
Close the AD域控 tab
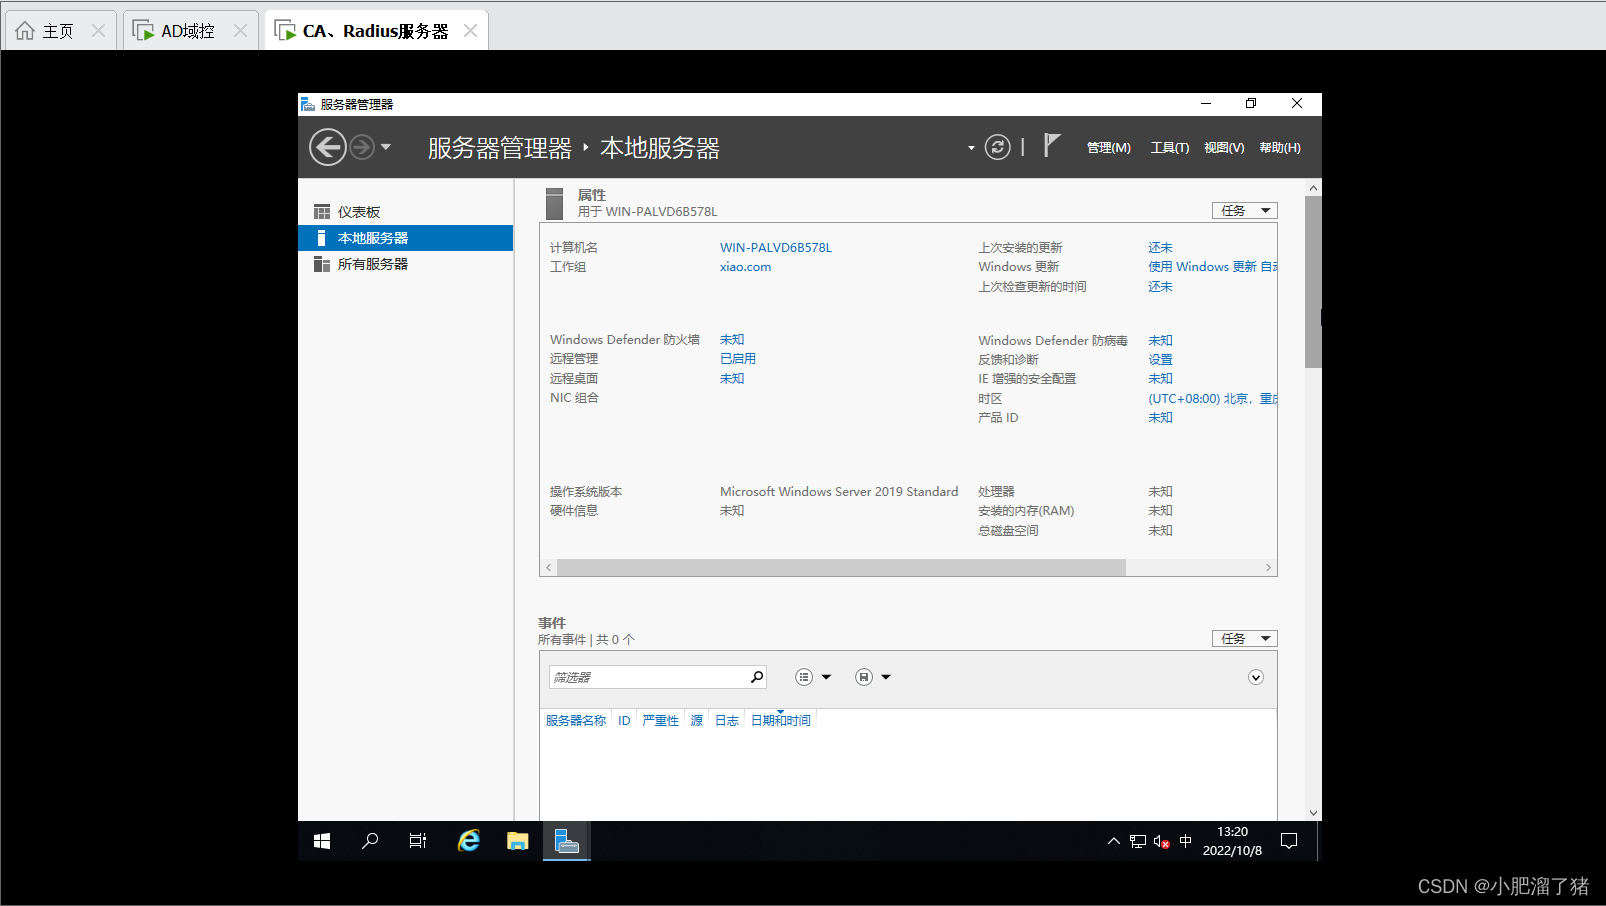240,31
